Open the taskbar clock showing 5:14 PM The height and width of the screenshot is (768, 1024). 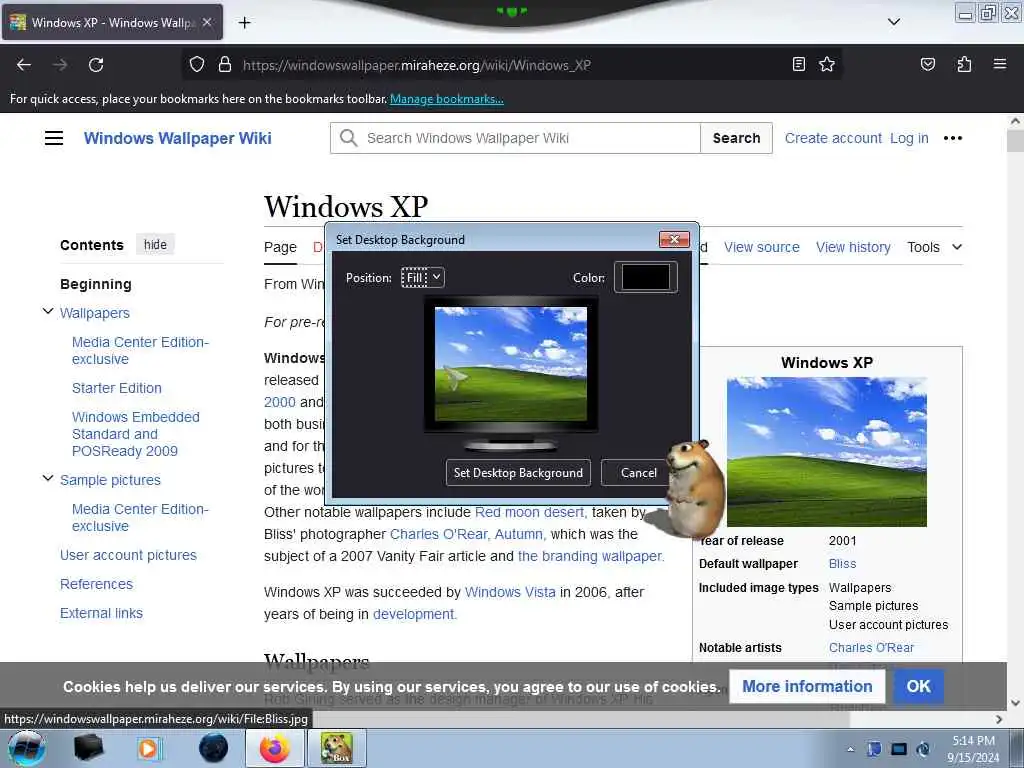973,749
